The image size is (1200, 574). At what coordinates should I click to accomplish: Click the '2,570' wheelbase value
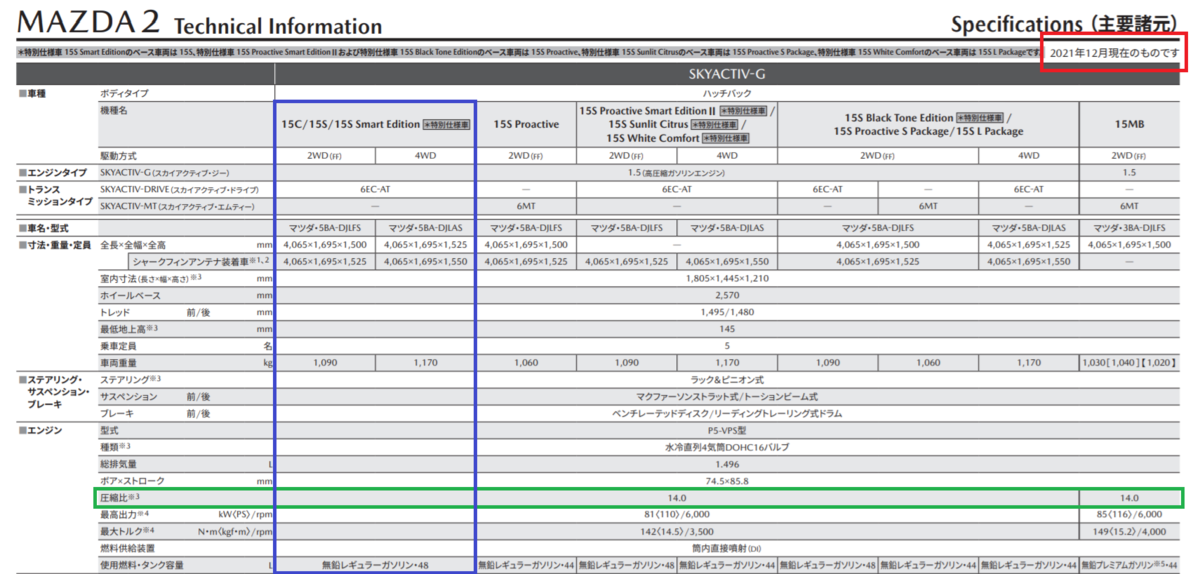(x=727, y=295)
